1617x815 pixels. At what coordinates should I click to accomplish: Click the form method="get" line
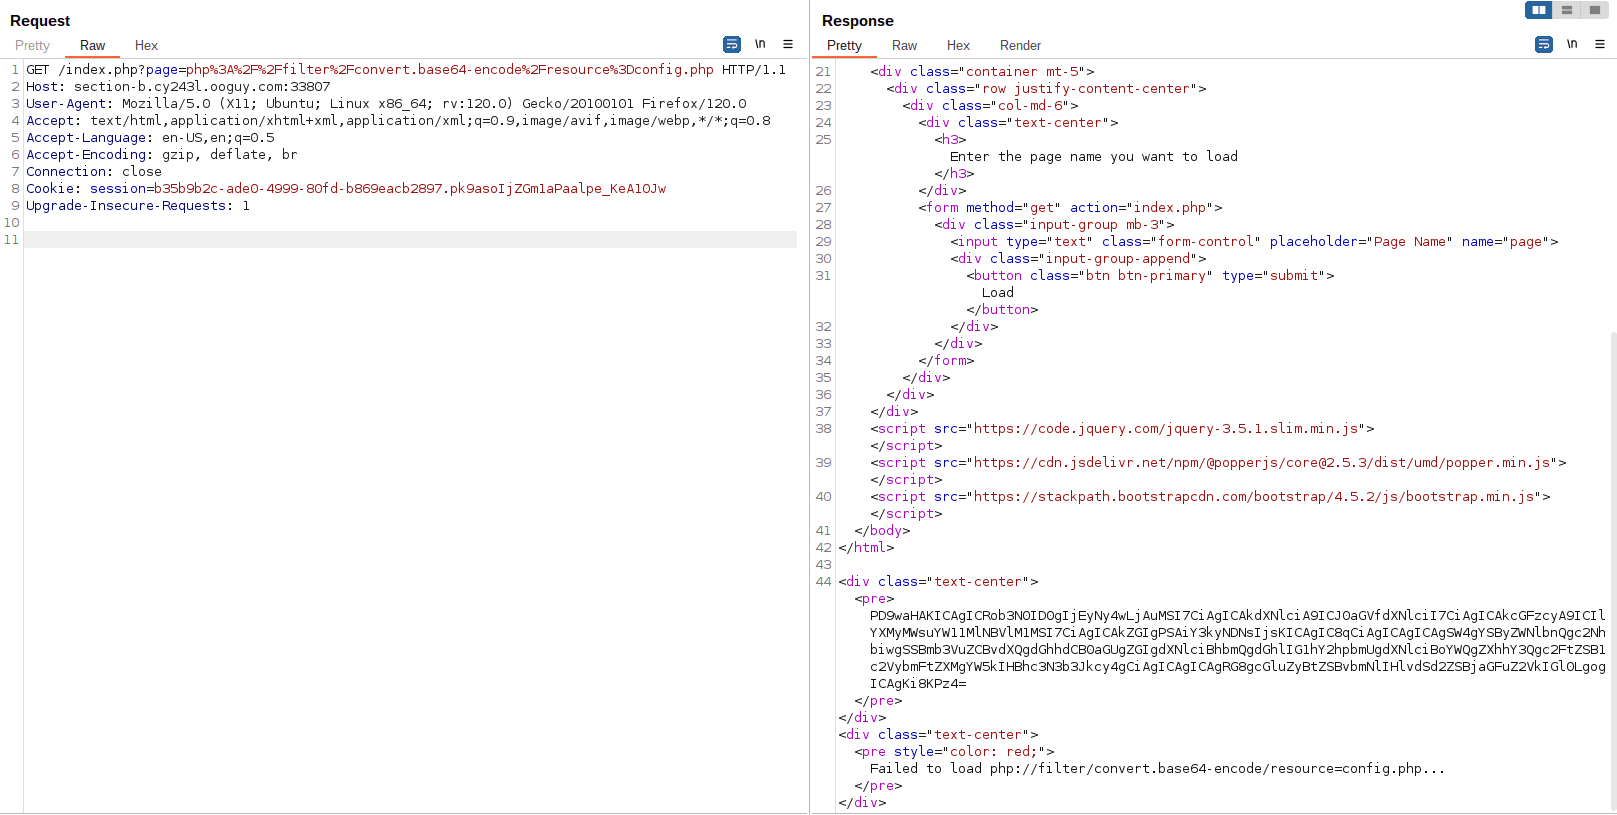(1070, 208)
